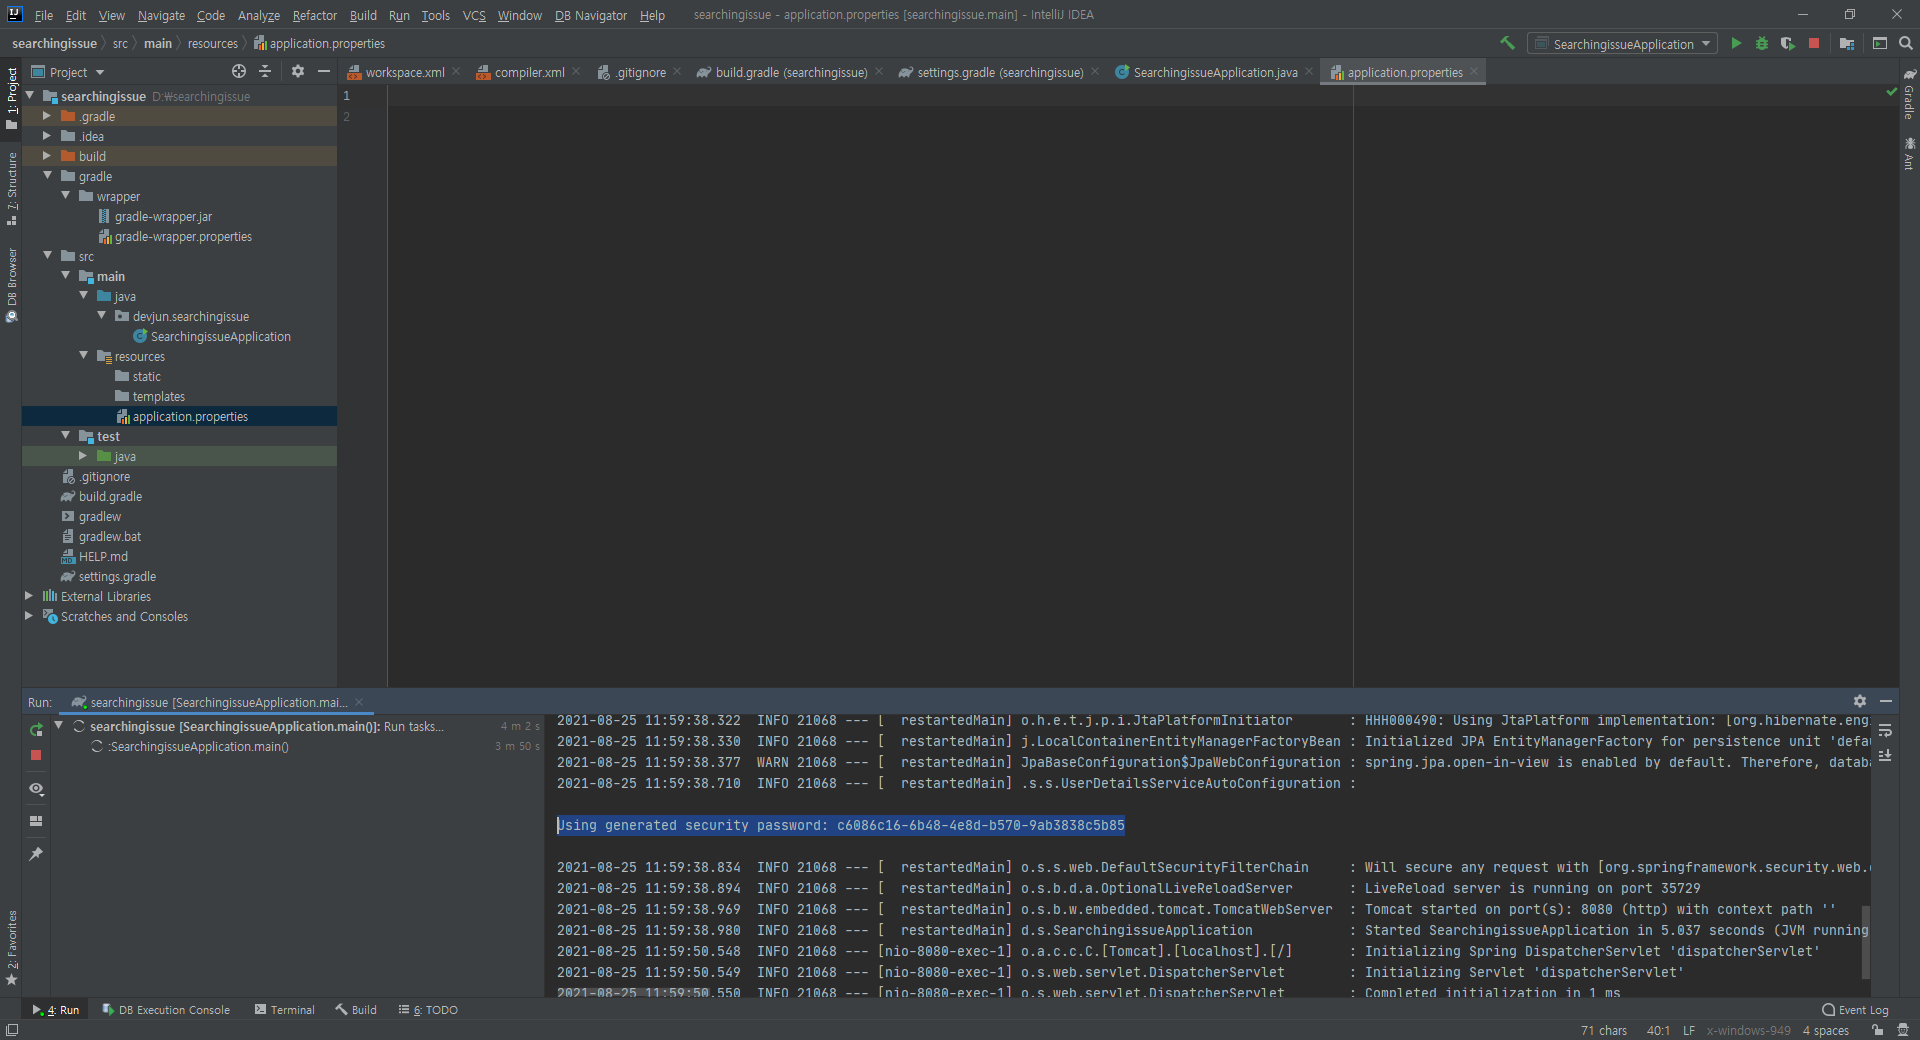Expand External Libraries node
The image size is (1920, 1040).
[x=29, y=596]
